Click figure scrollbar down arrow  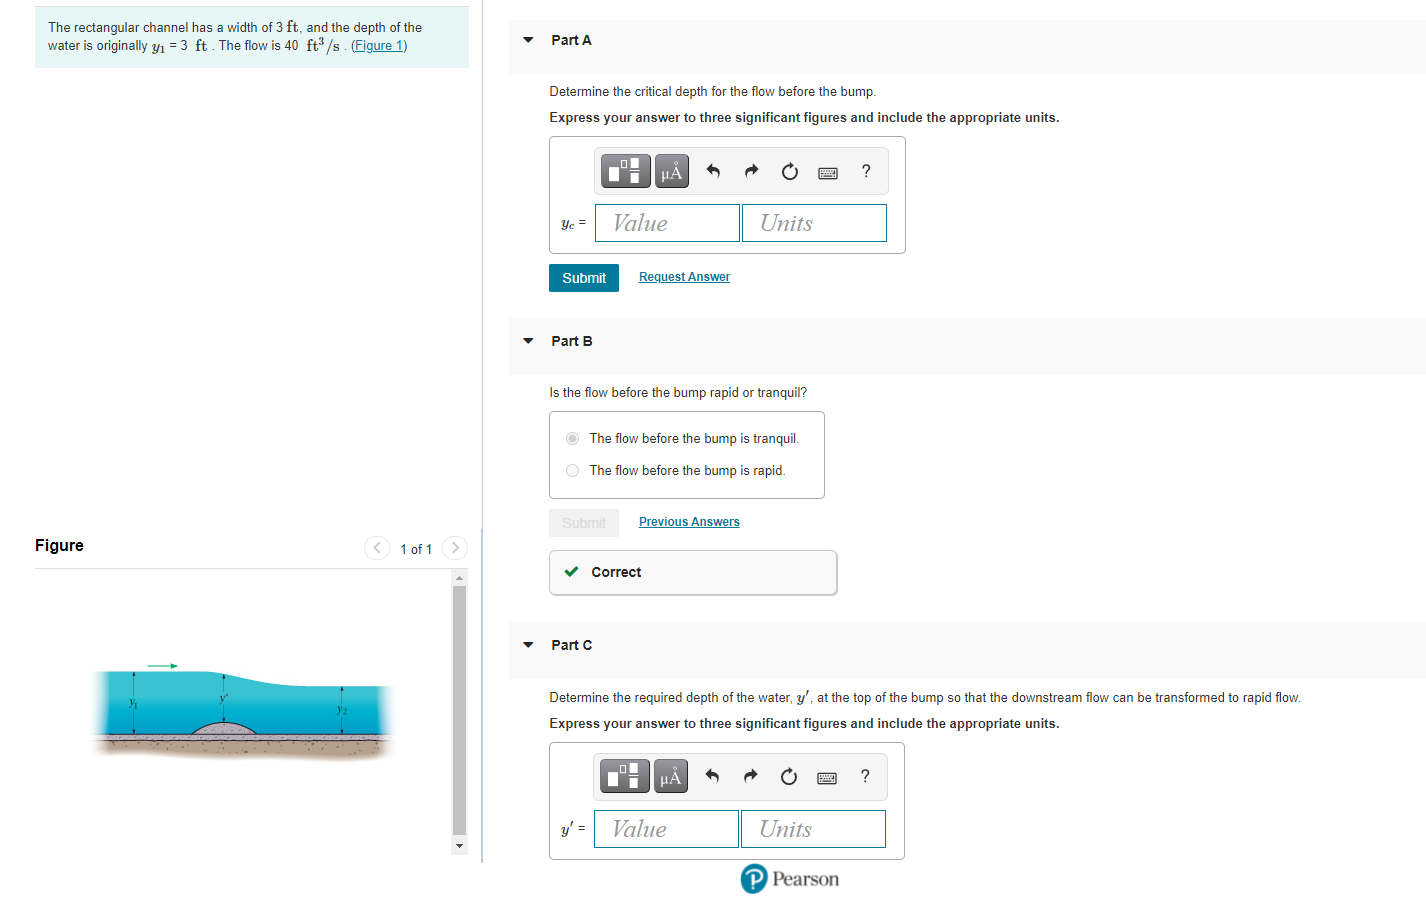(x=460, y=845)
